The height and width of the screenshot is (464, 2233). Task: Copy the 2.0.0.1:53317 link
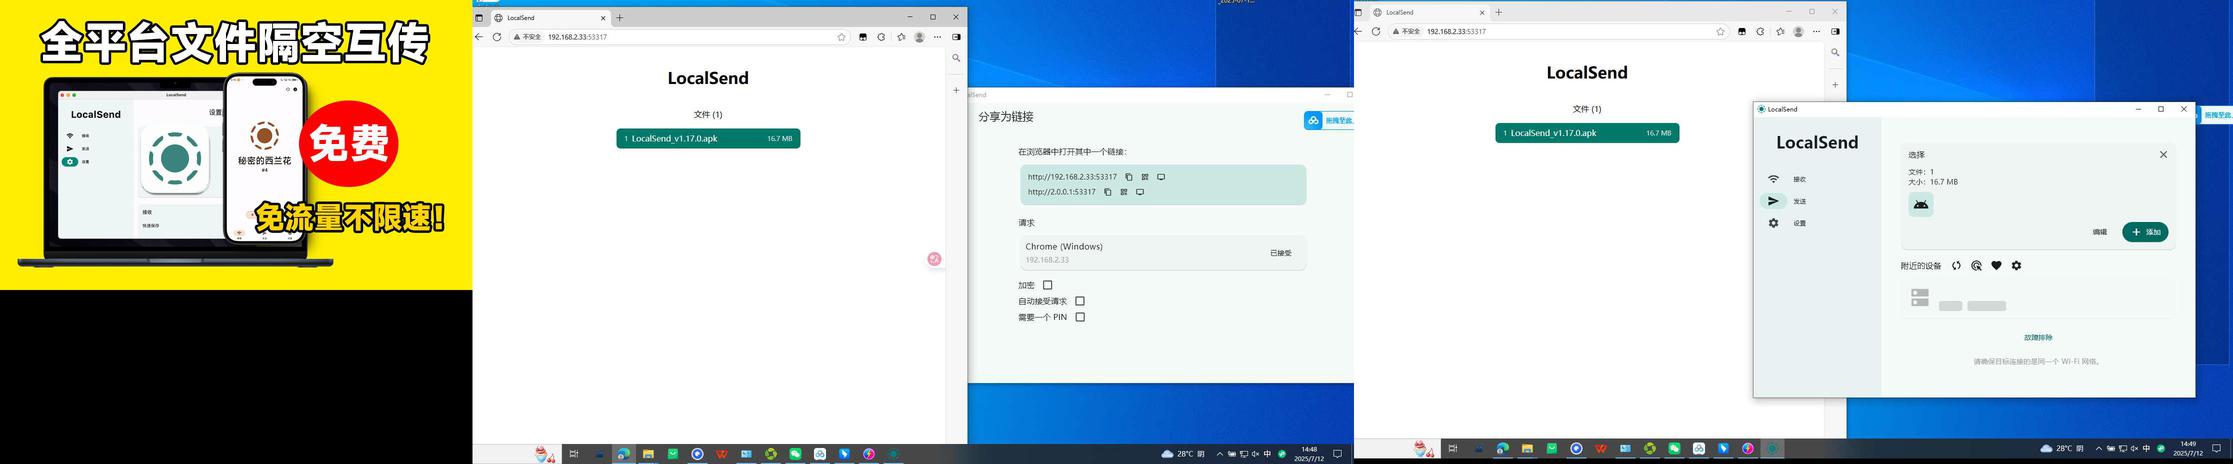point(1108,192)
